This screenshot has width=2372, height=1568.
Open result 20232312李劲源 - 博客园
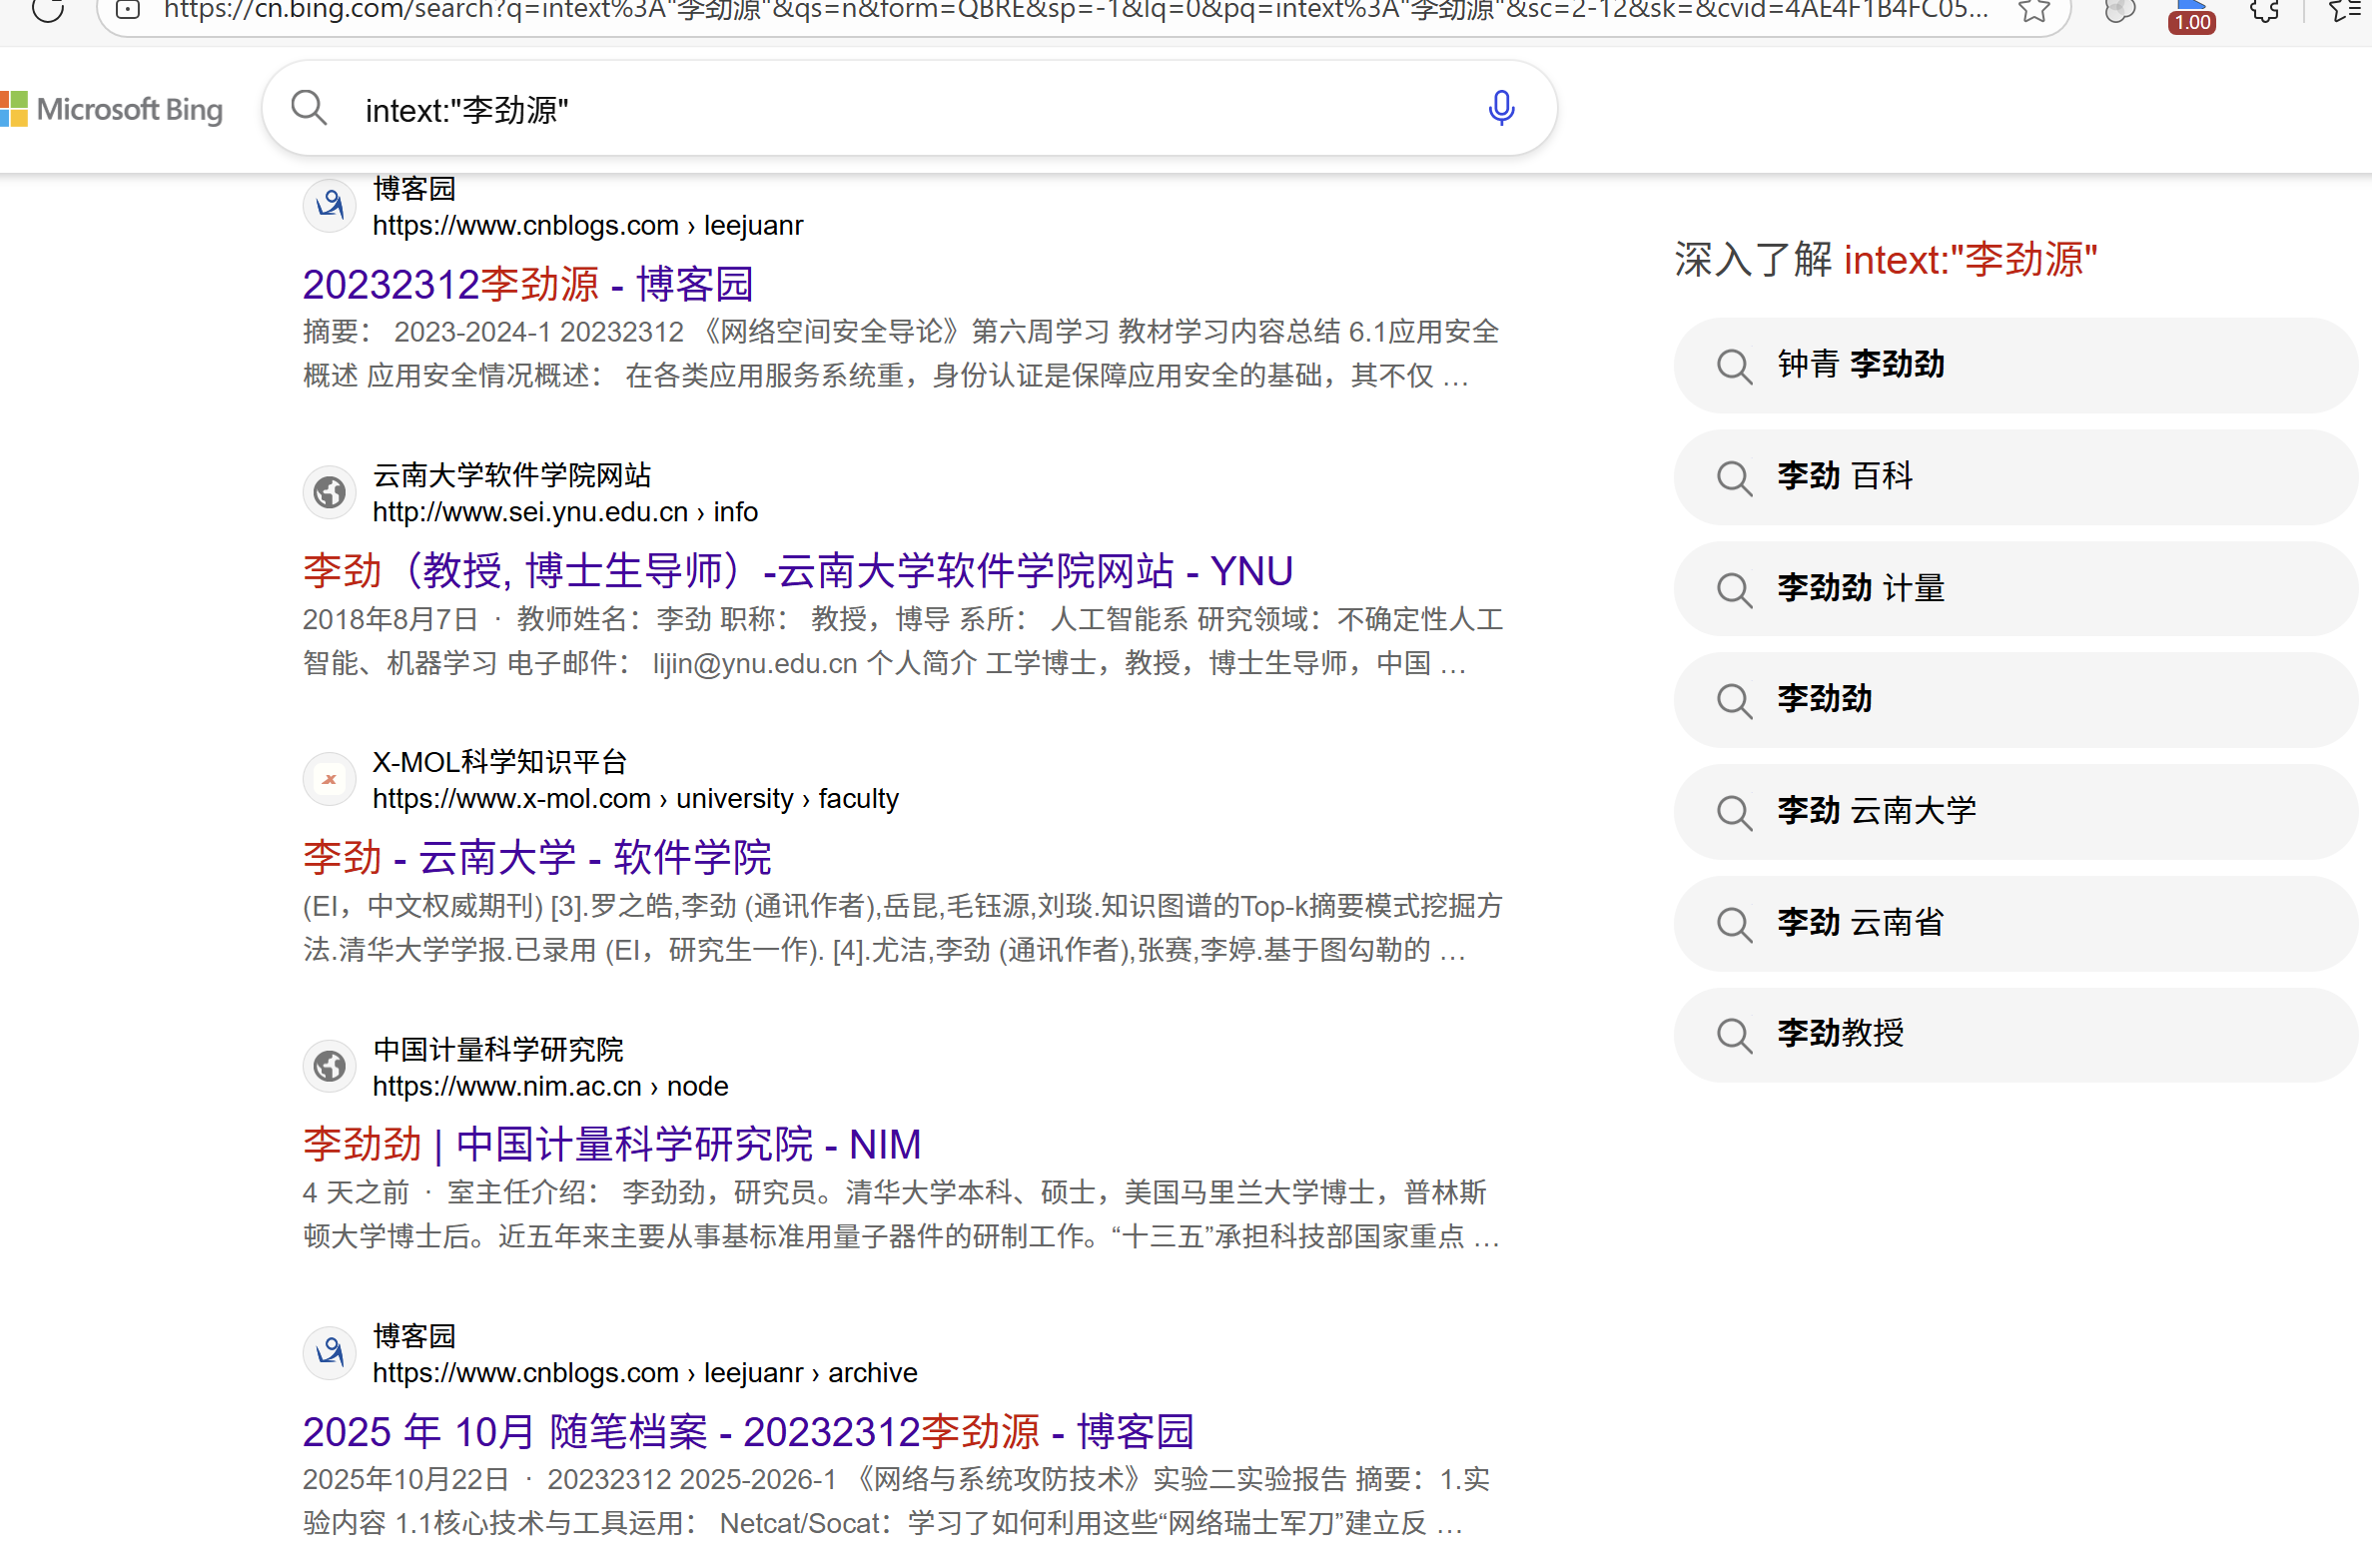[527, 285]
